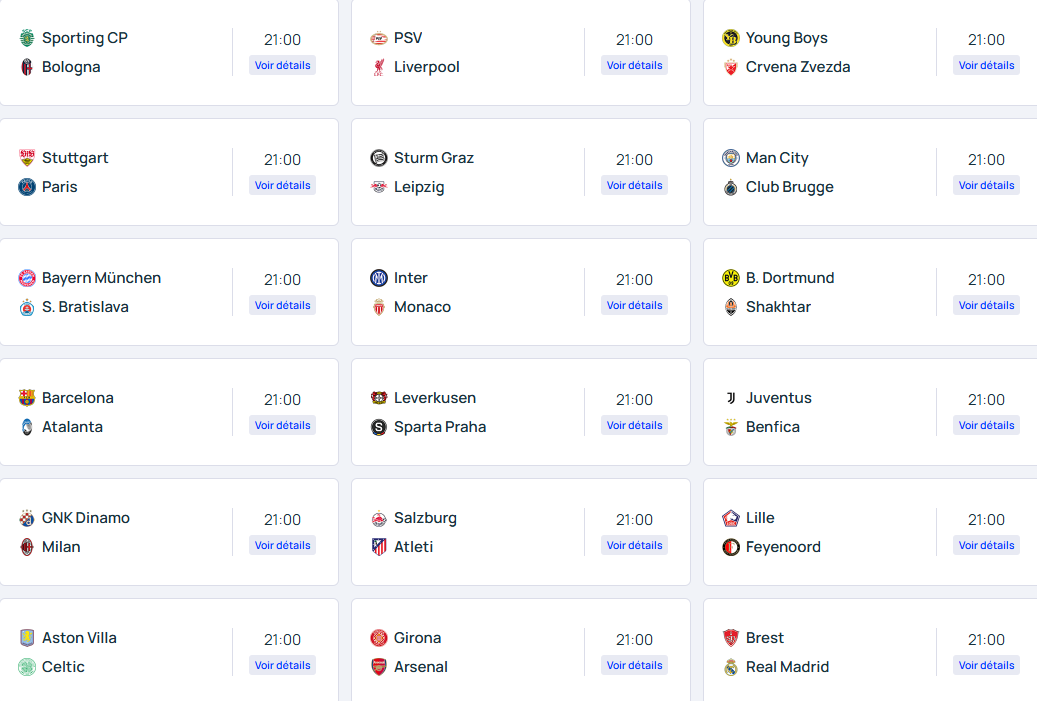Click the Arsenal club crest
Image resolution: width=1037 pixels, height=701 pixels.
tap(379, 667)
